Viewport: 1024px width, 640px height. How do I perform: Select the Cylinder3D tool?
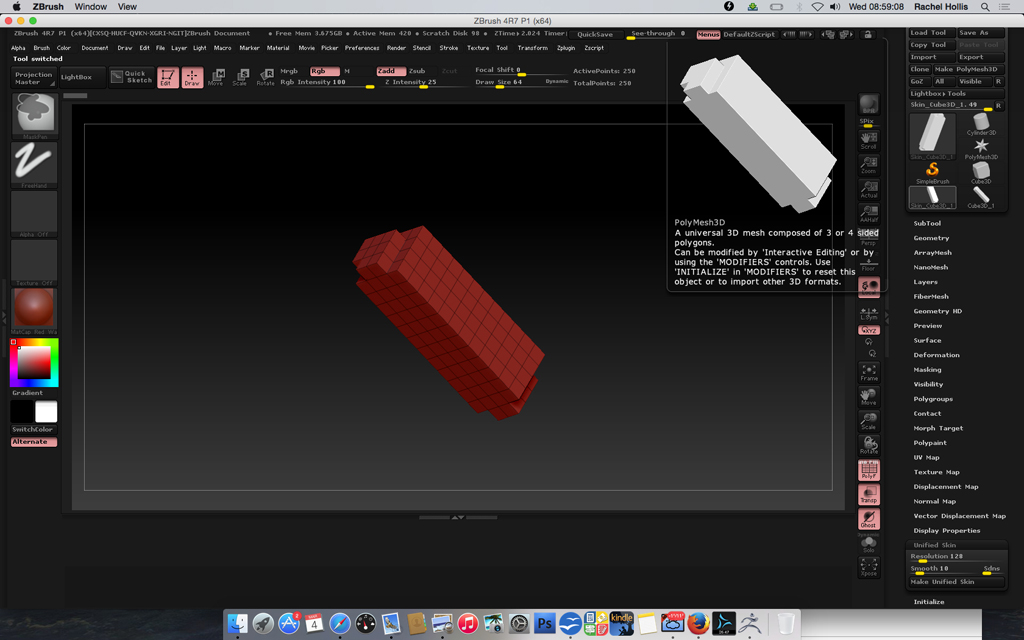[x=981, y=124]
